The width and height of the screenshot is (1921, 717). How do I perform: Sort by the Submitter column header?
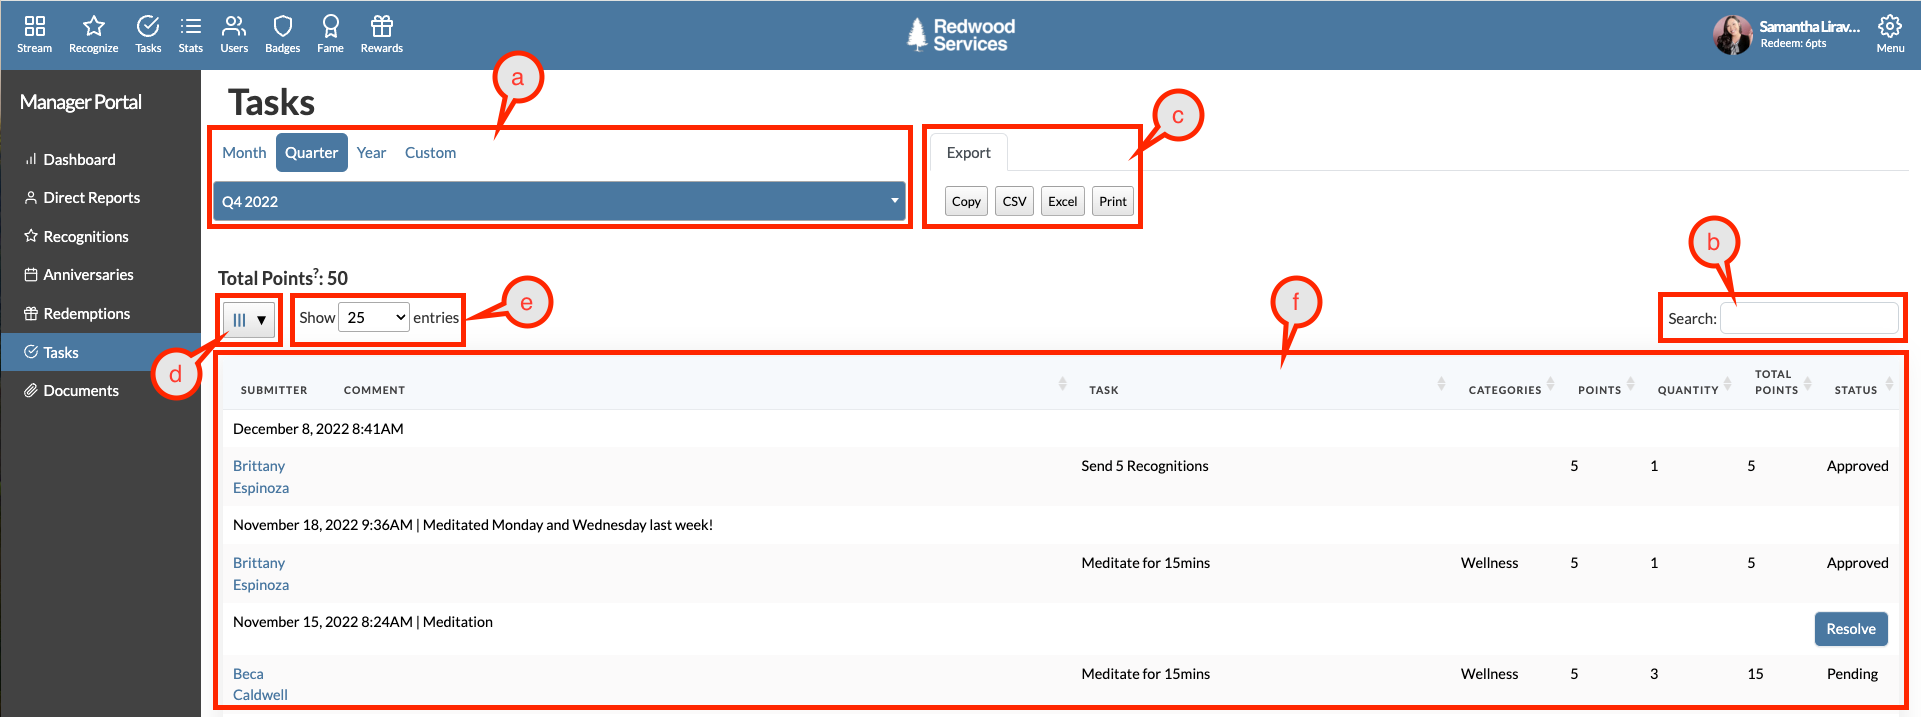coord(274,390)
